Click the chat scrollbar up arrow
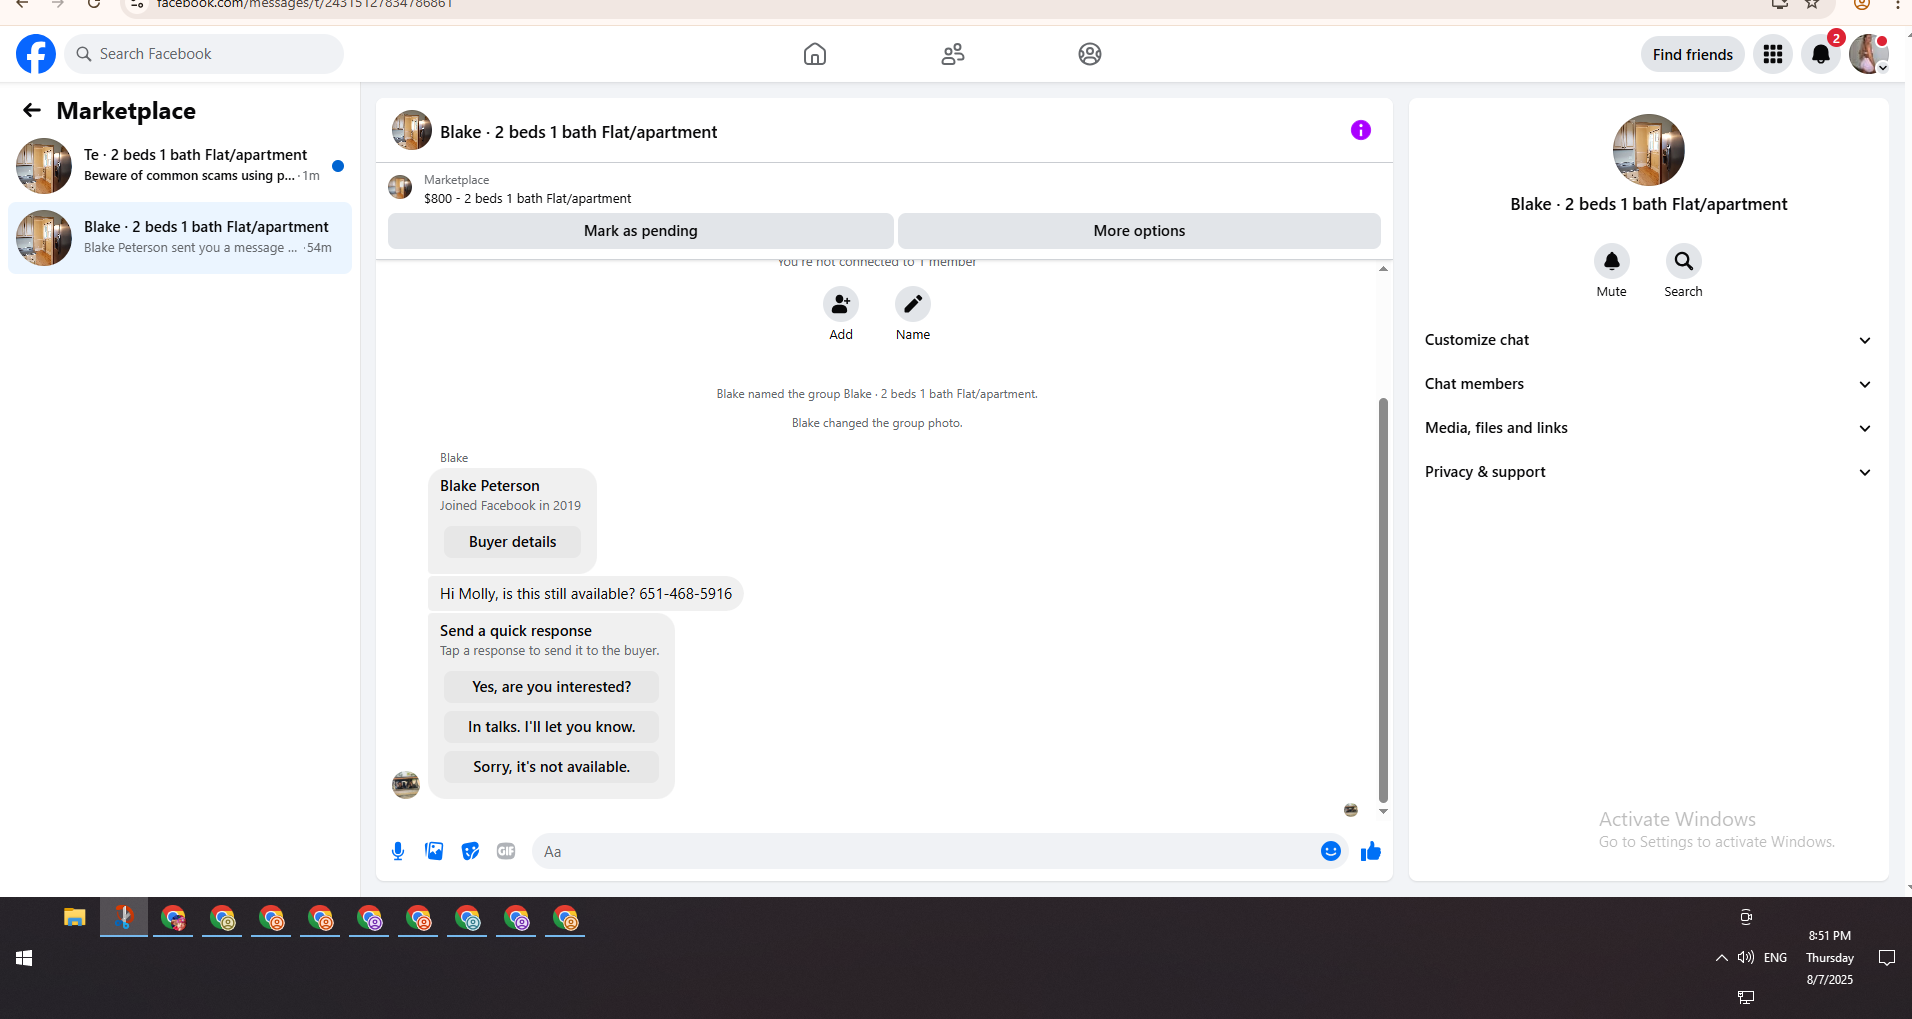The image size is (1912, 1019). tap(1383, 269)
